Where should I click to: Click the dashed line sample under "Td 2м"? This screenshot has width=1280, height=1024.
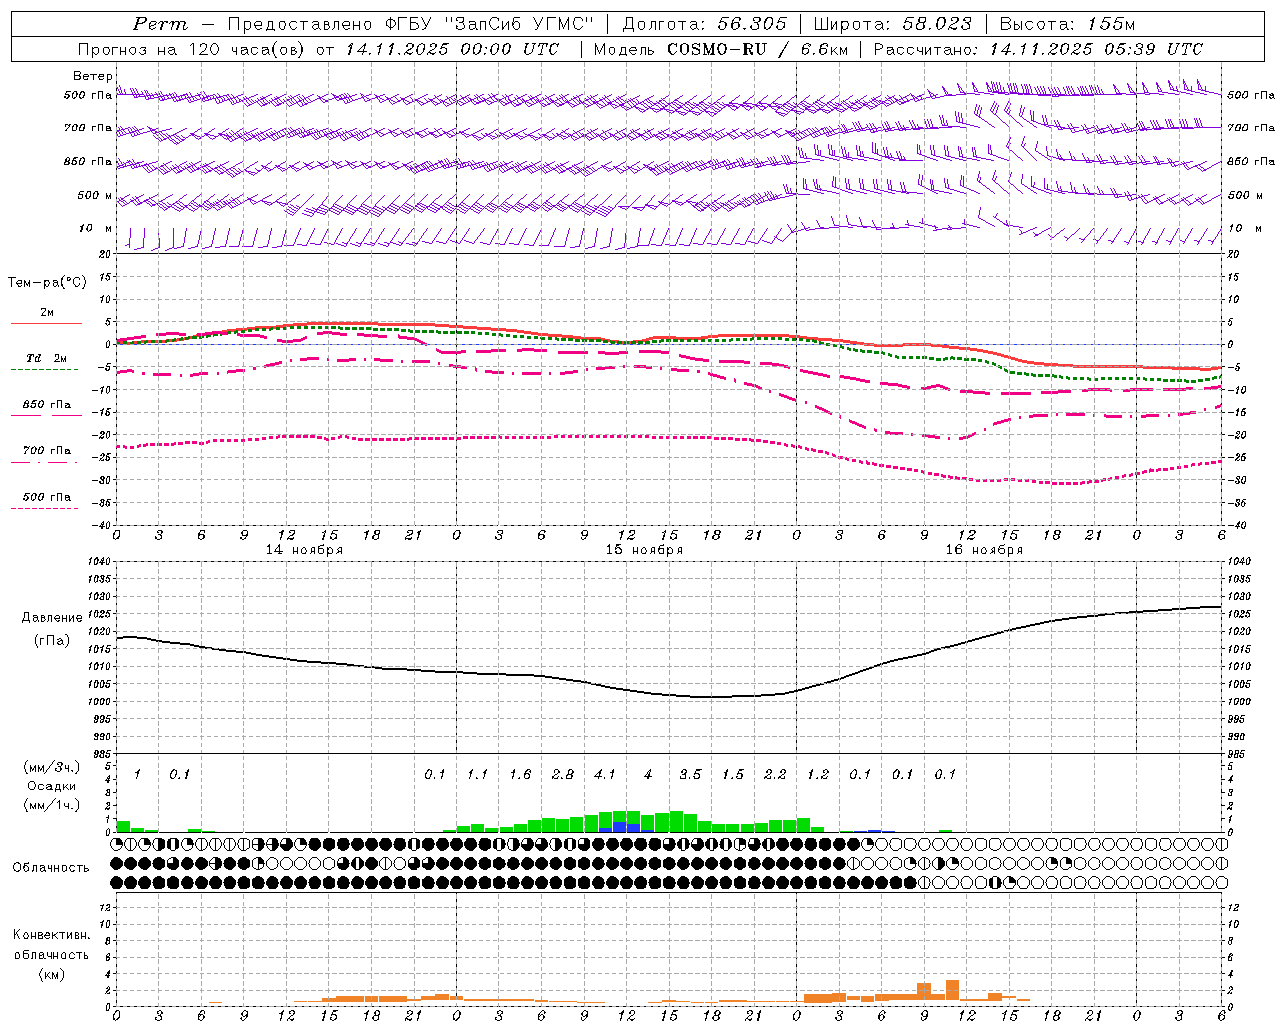(x=44, y=370)
